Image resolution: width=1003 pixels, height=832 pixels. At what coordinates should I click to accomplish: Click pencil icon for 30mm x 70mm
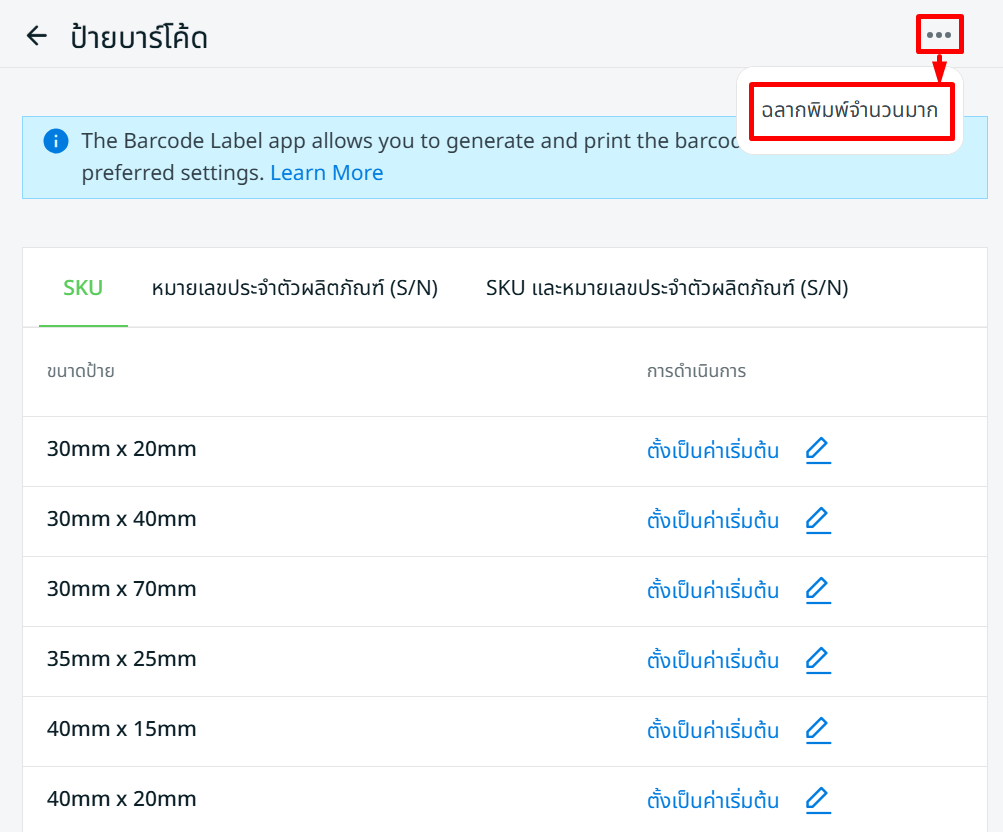818,590
